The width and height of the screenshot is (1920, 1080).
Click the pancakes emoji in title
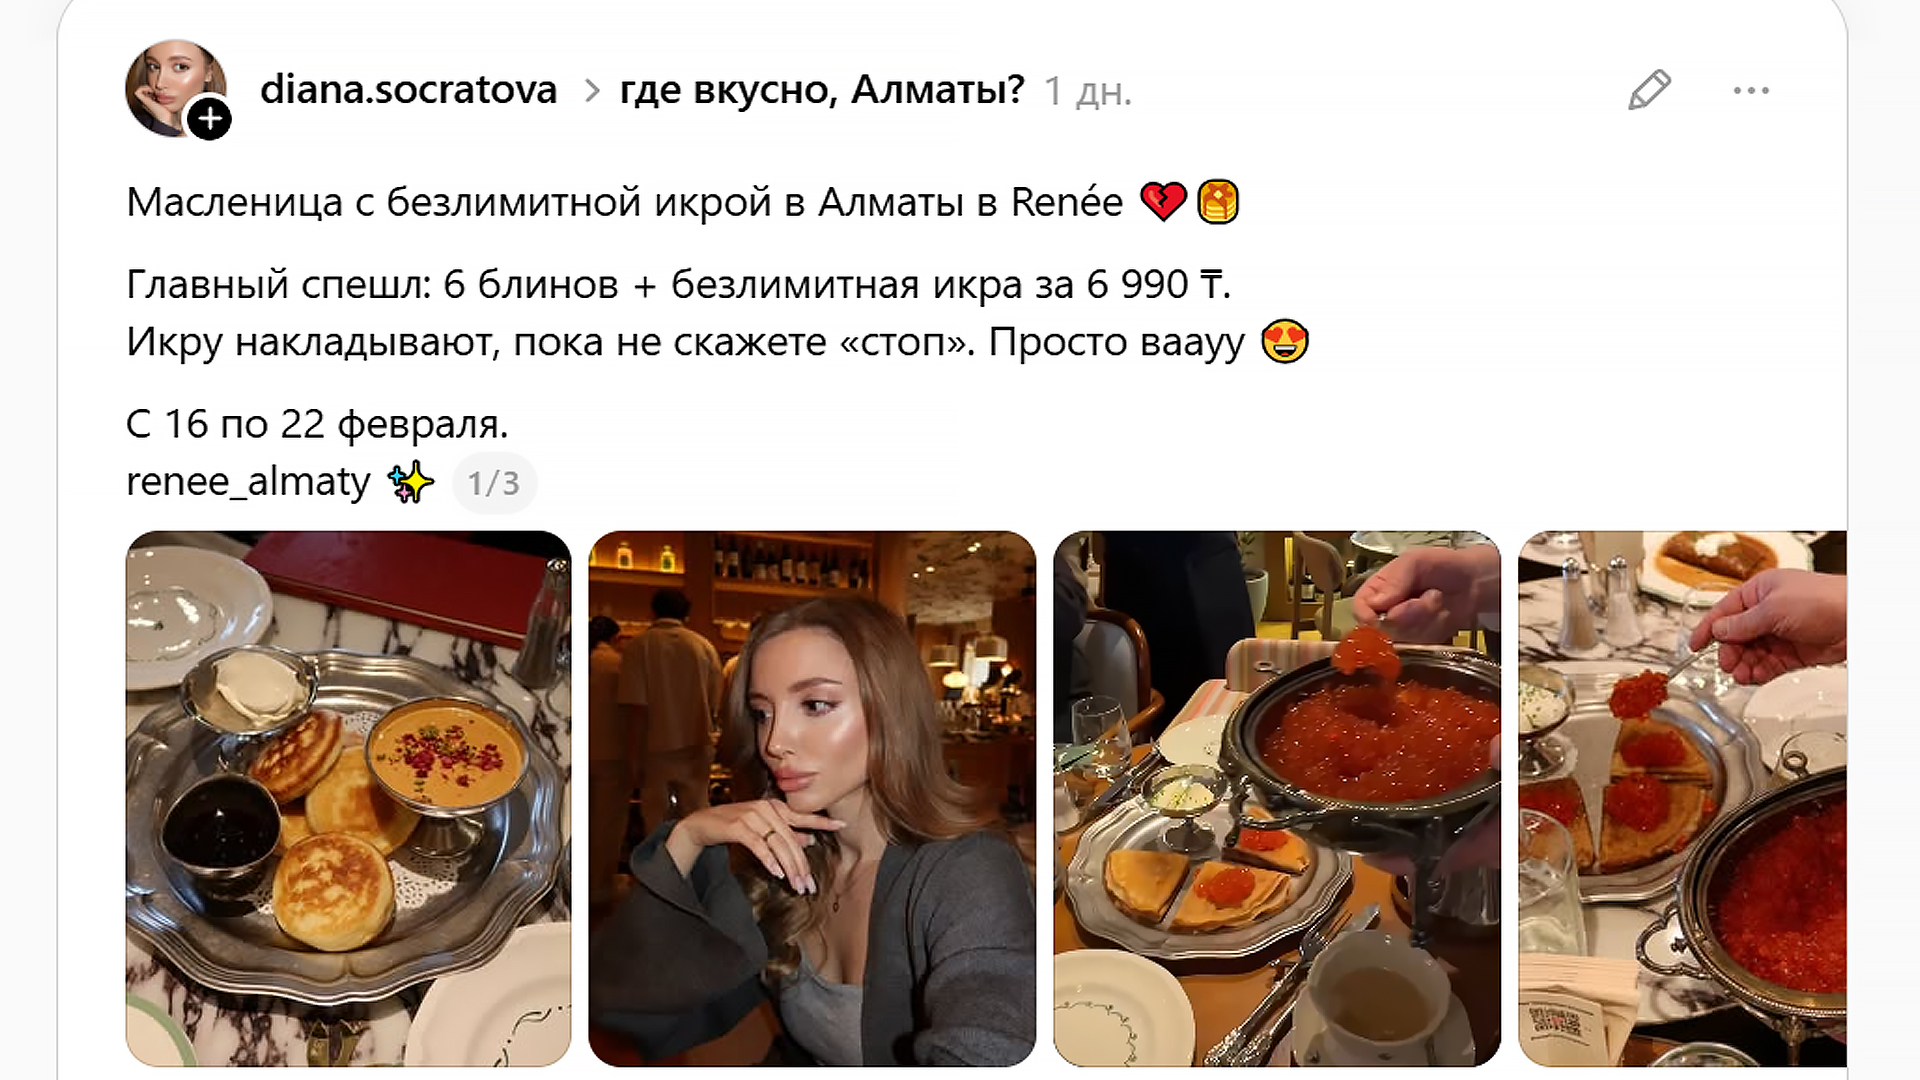(1218, 202)
